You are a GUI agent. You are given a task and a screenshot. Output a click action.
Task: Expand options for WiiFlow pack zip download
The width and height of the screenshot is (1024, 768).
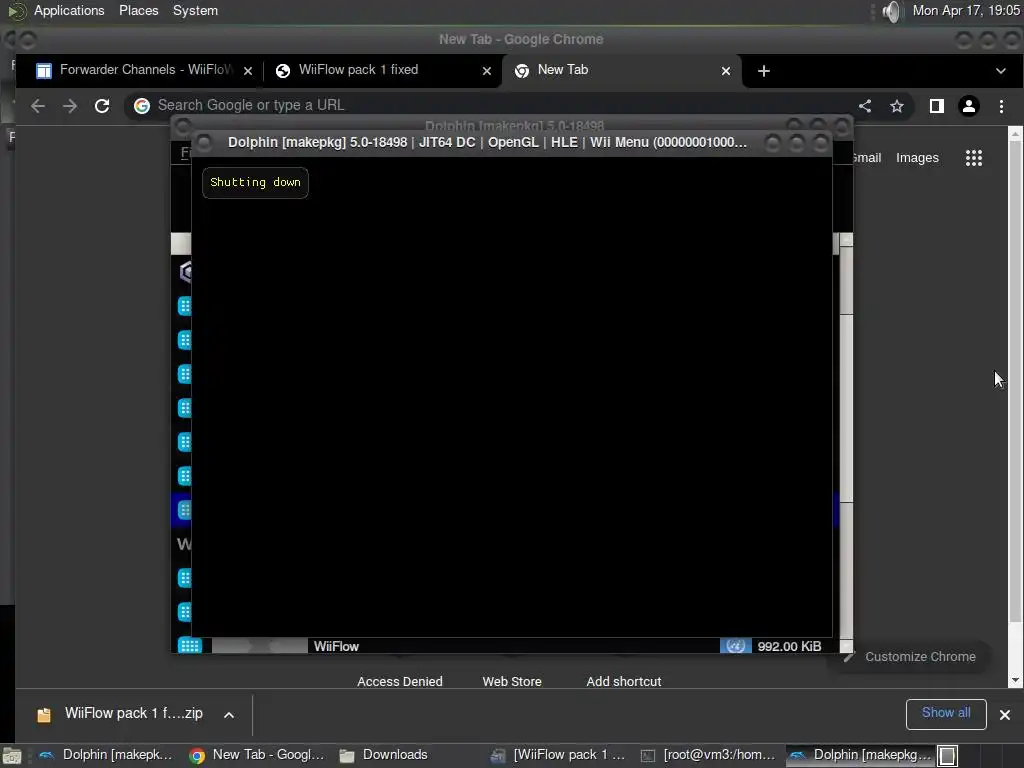[x=229, y=714]
